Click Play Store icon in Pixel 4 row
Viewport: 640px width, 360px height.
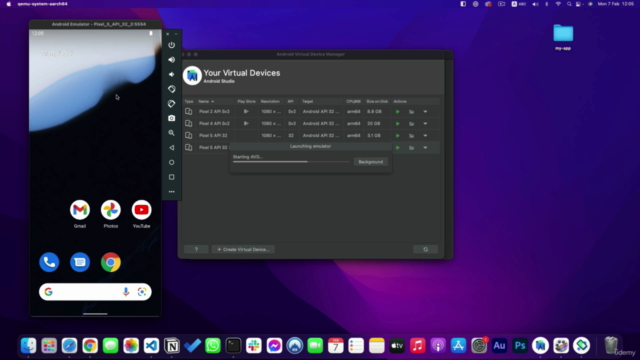246,123
